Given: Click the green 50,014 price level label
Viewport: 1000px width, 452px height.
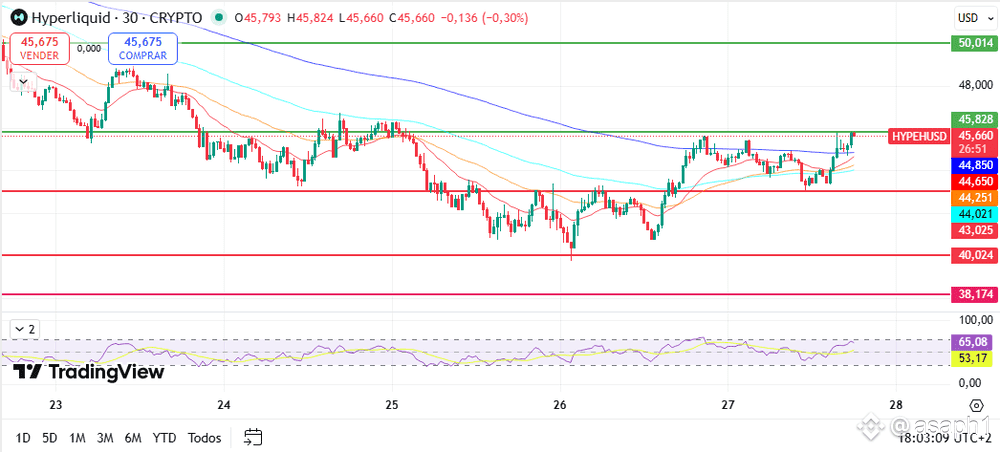Looking at the screenshot, I should pos(973,43).
